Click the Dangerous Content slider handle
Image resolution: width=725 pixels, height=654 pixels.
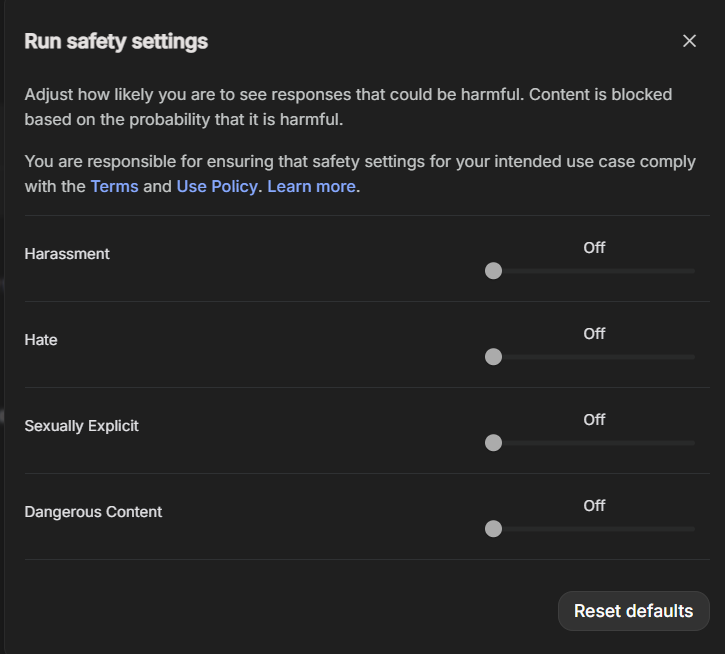pos(493,529)
